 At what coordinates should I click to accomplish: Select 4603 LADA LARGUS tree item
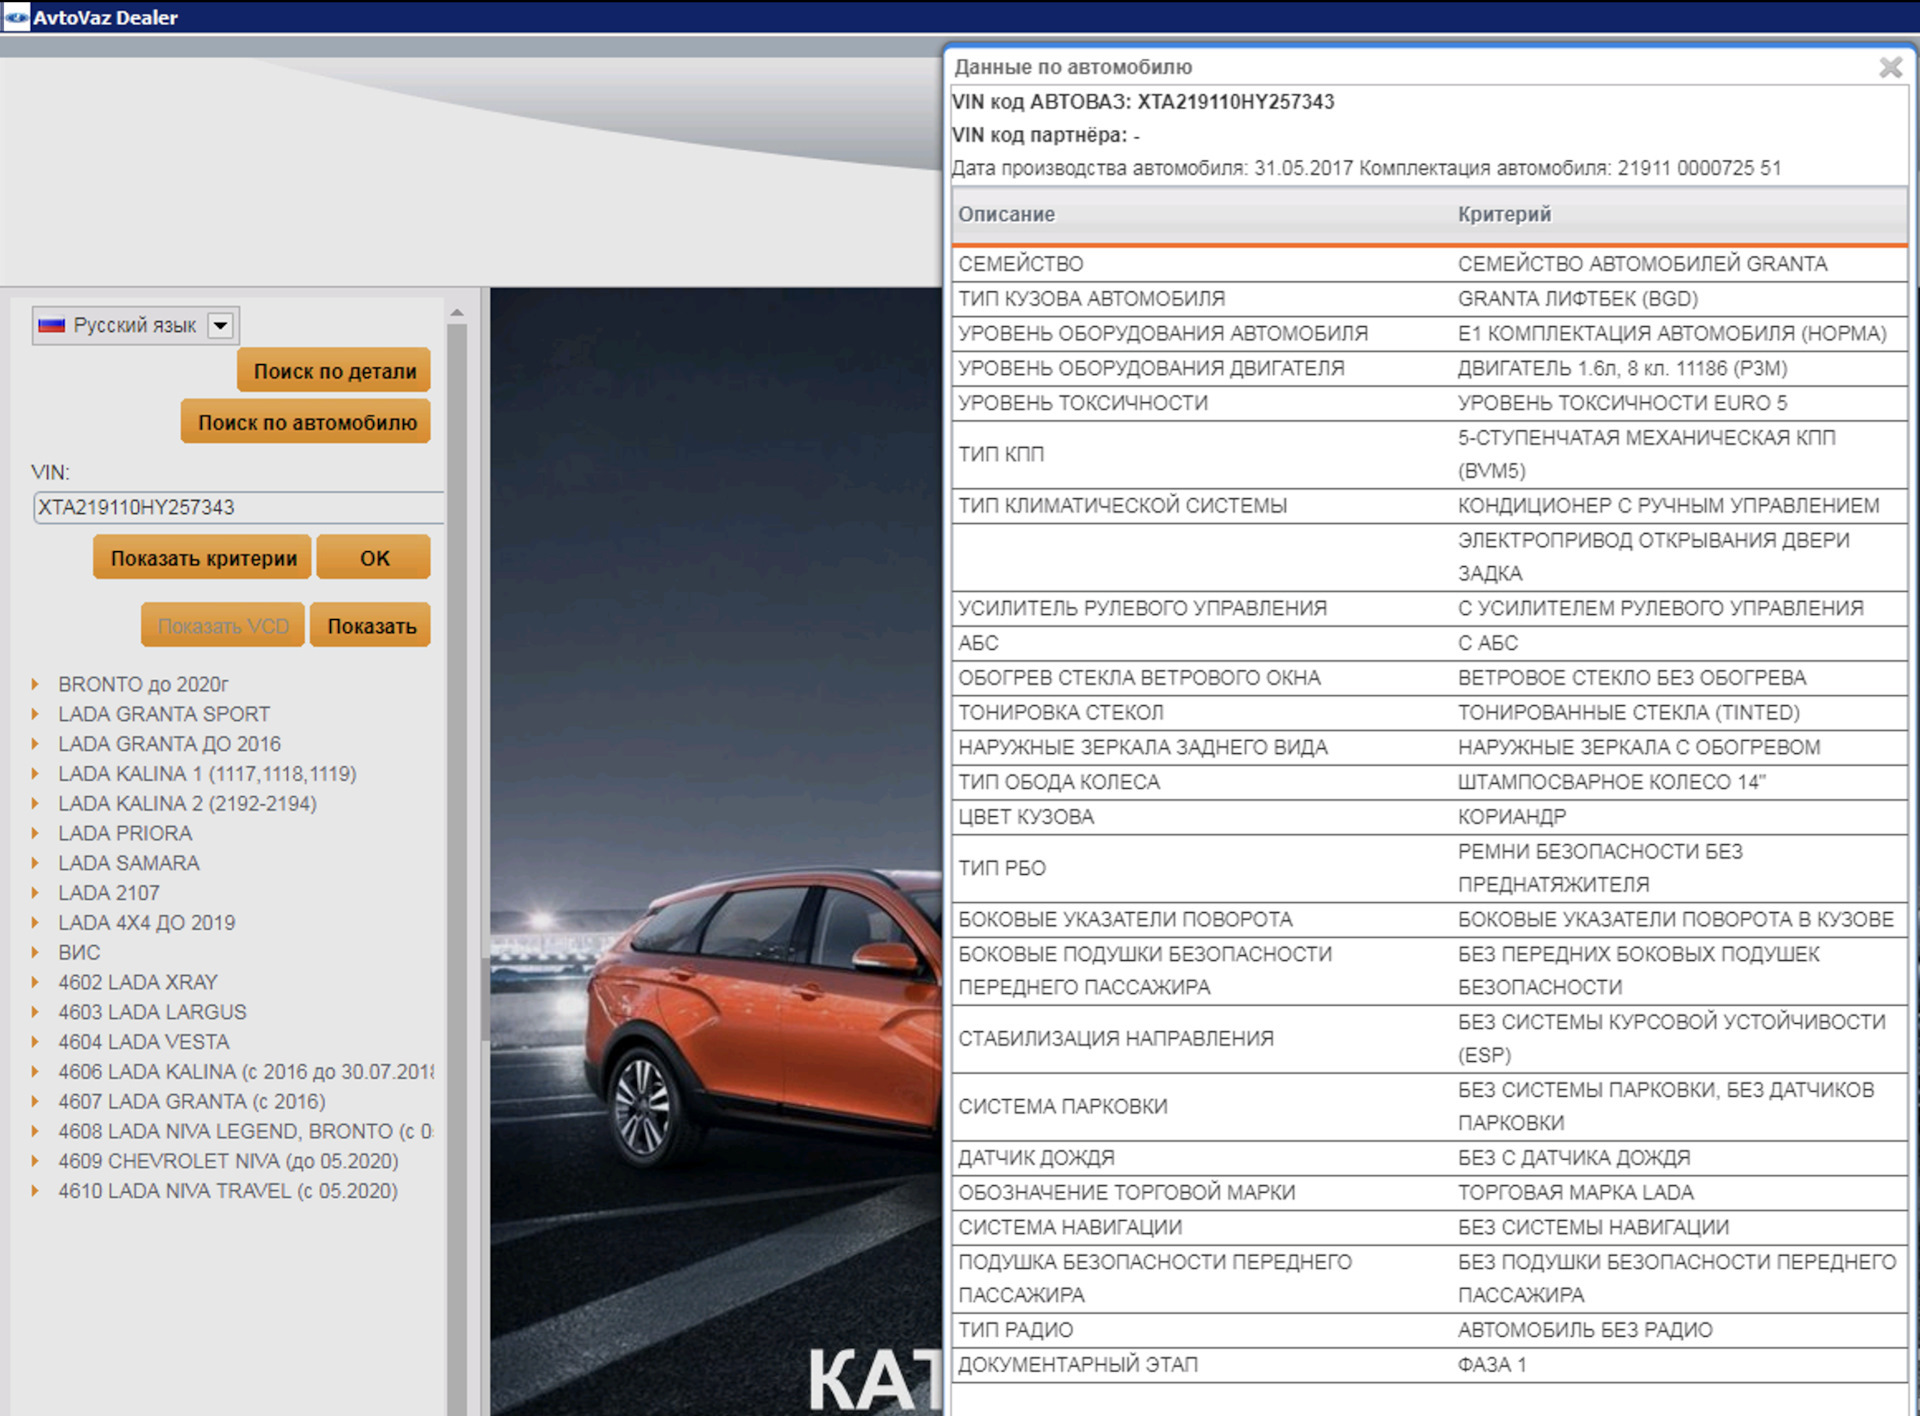(152, 1012)
